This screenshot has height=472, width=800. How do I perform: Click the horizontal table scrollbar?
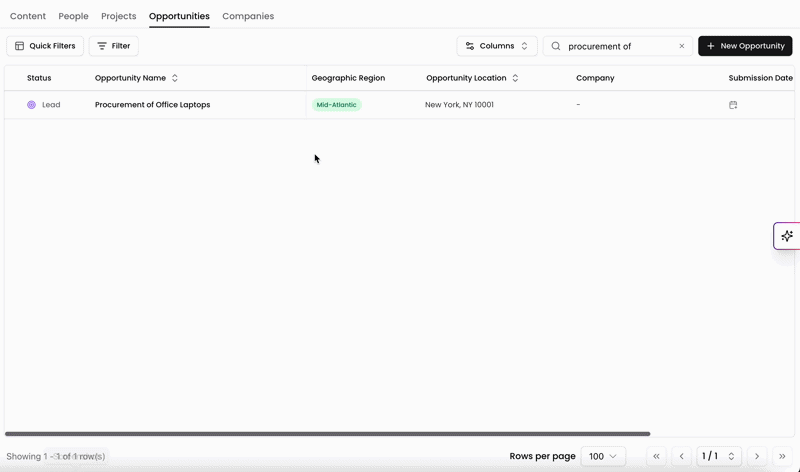328,434
